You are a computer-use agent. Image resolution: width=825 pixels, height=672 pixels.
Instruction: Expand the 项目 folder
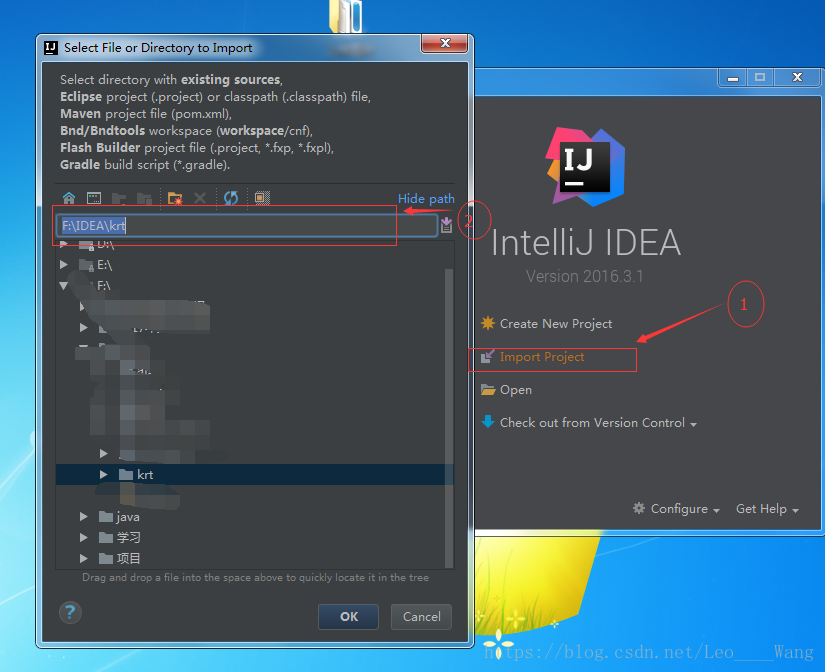tap(84, 558)
